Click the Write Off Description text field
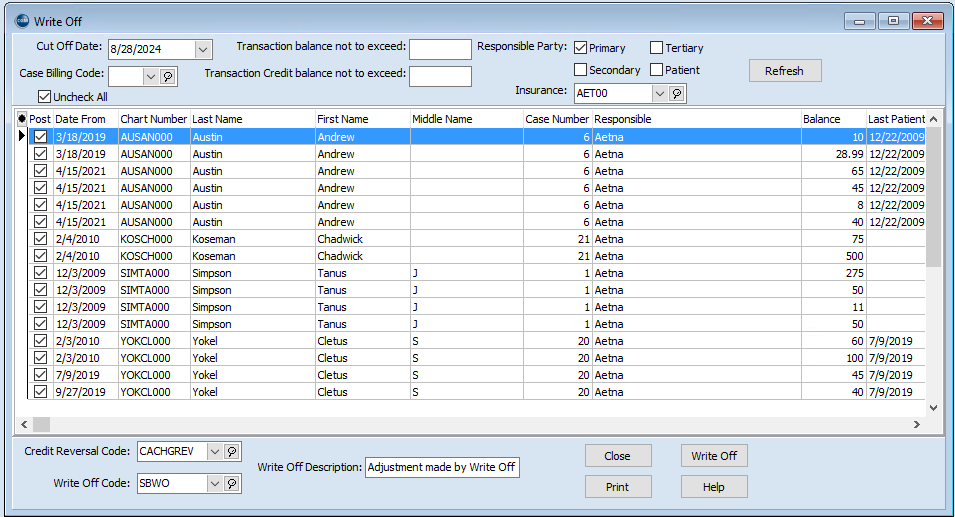This screenshot has height=517, width=955. pos(442,467)
